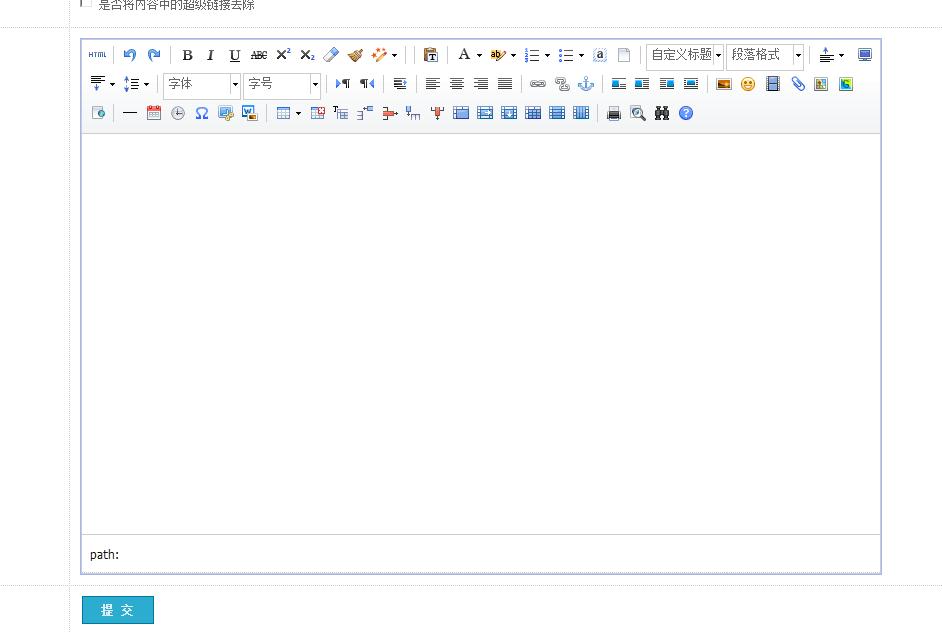This screenshot has height=633, width=942.
Task: Toggle italic formatting
Action: click(210, 55)
